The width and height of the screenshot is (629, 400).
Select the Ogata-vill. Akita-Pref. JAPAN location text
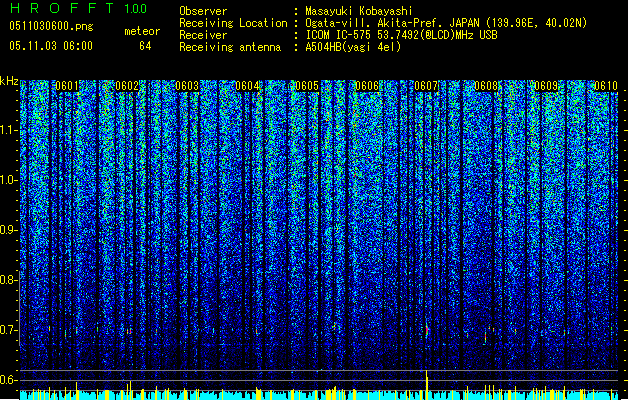pyautogui.click(x=446, y=23)
